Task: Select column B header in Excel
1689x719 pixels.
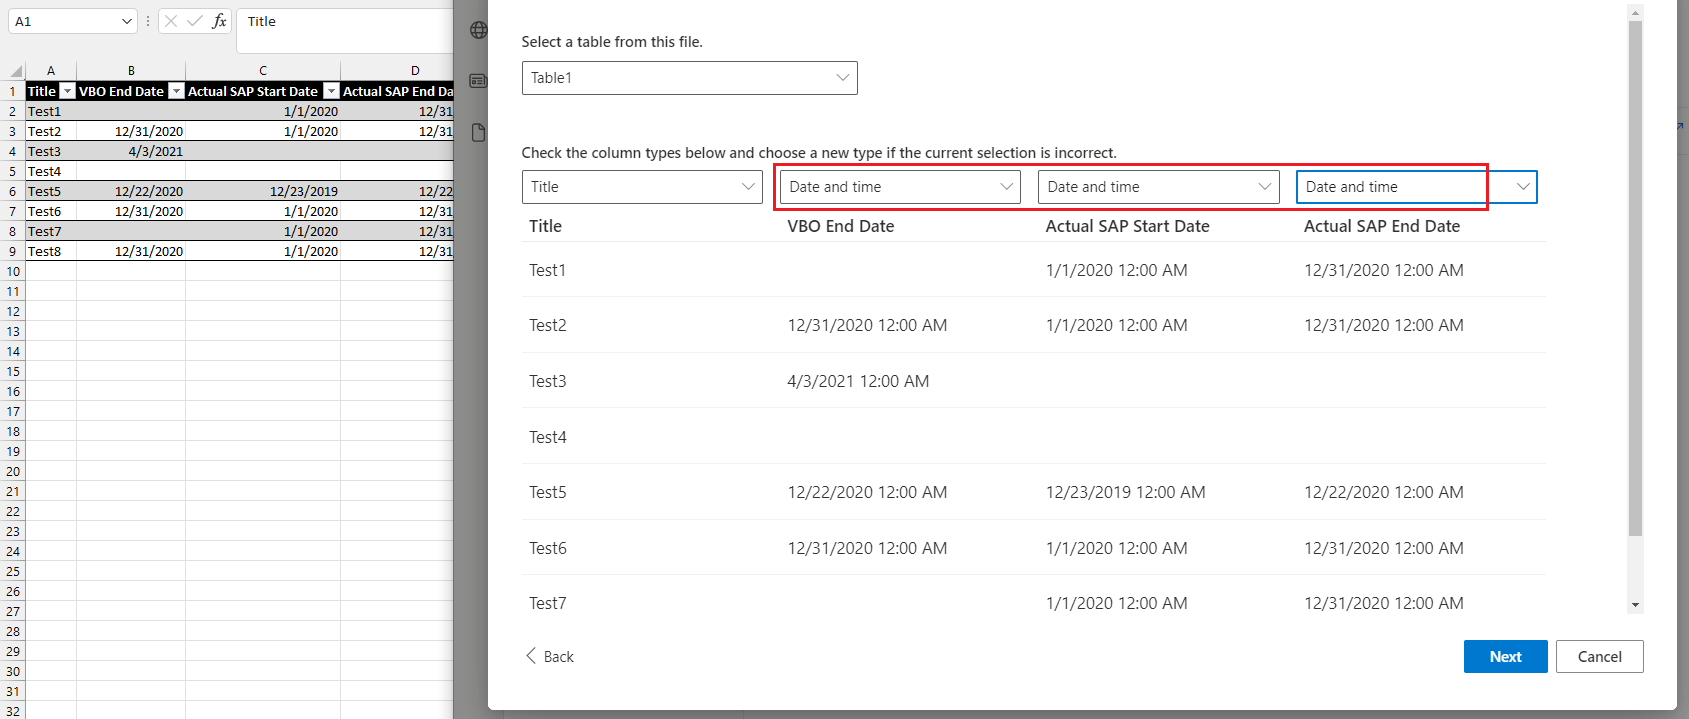Action: pyautogui.click(x=131, y=71)
